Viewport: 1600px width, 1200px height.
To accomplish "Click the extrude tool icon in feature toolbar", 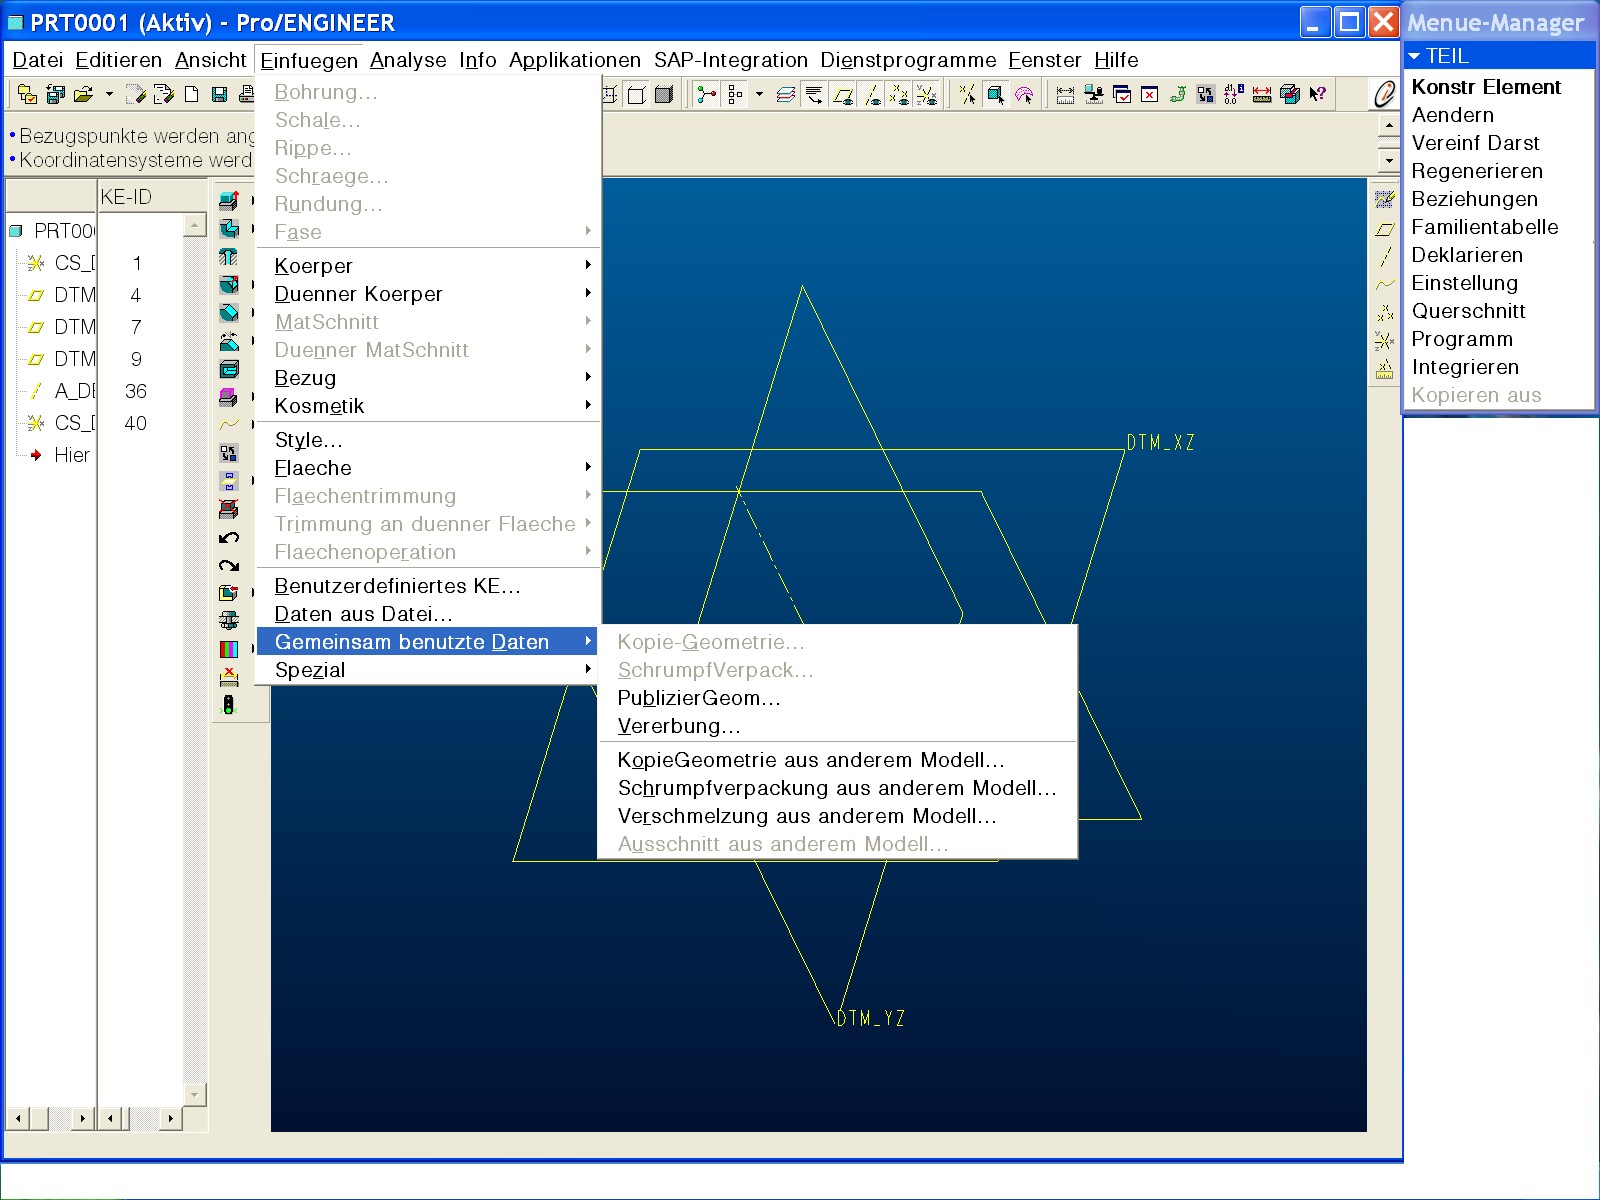I will point(229,200).
